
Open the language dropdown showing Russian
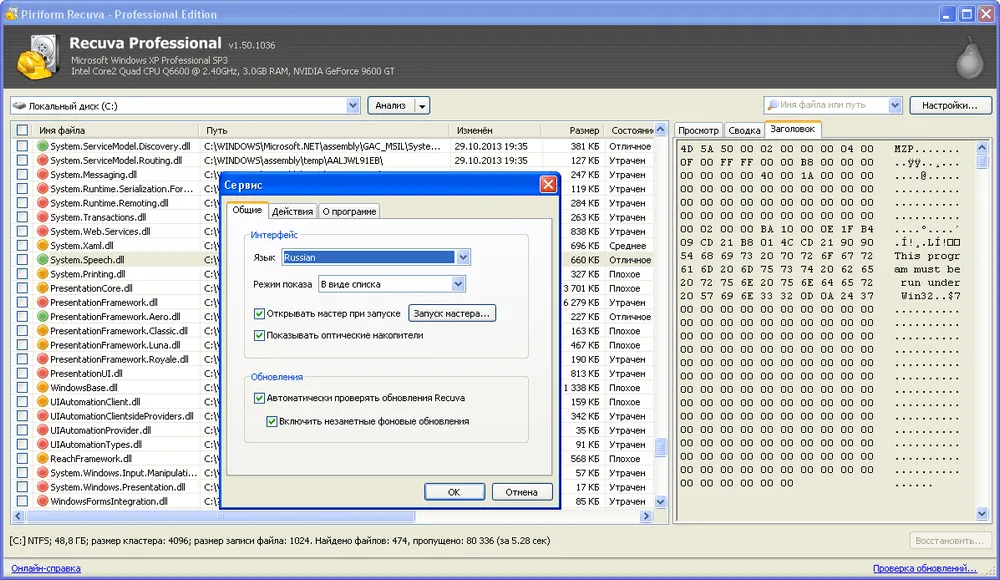click(461, 258)
